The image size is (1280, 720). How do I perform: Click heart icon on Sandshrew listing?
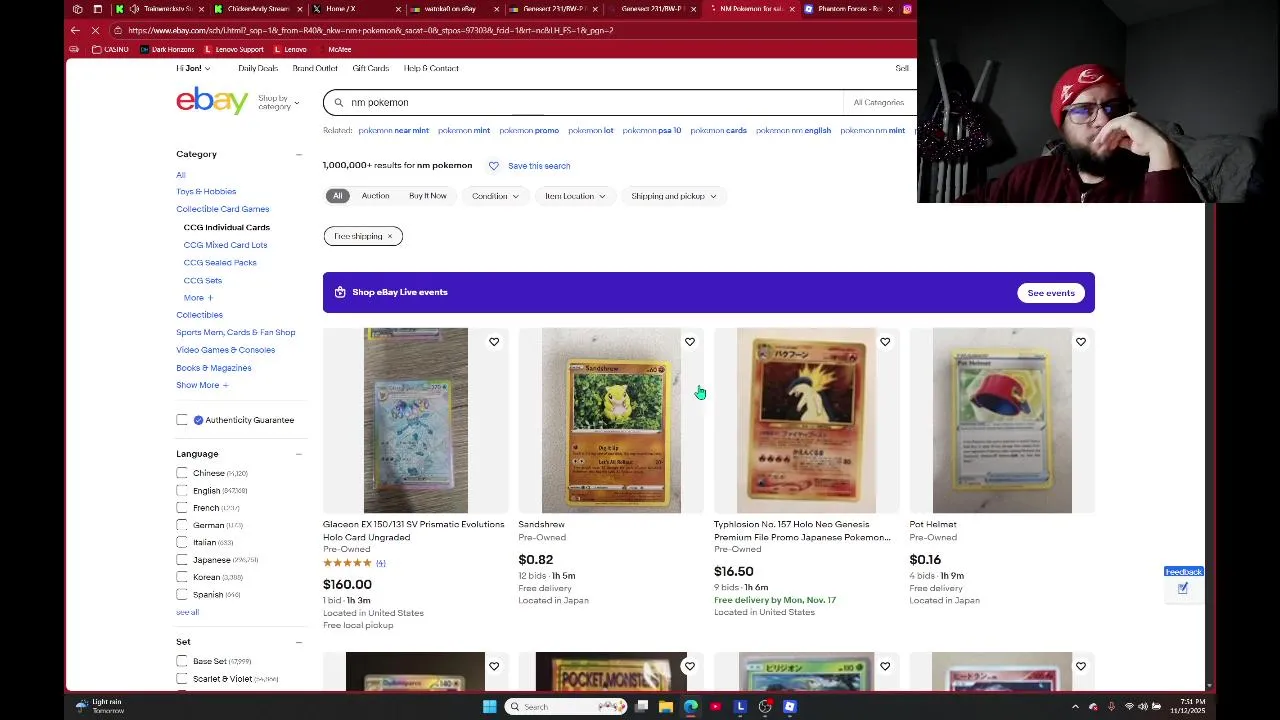689,342
